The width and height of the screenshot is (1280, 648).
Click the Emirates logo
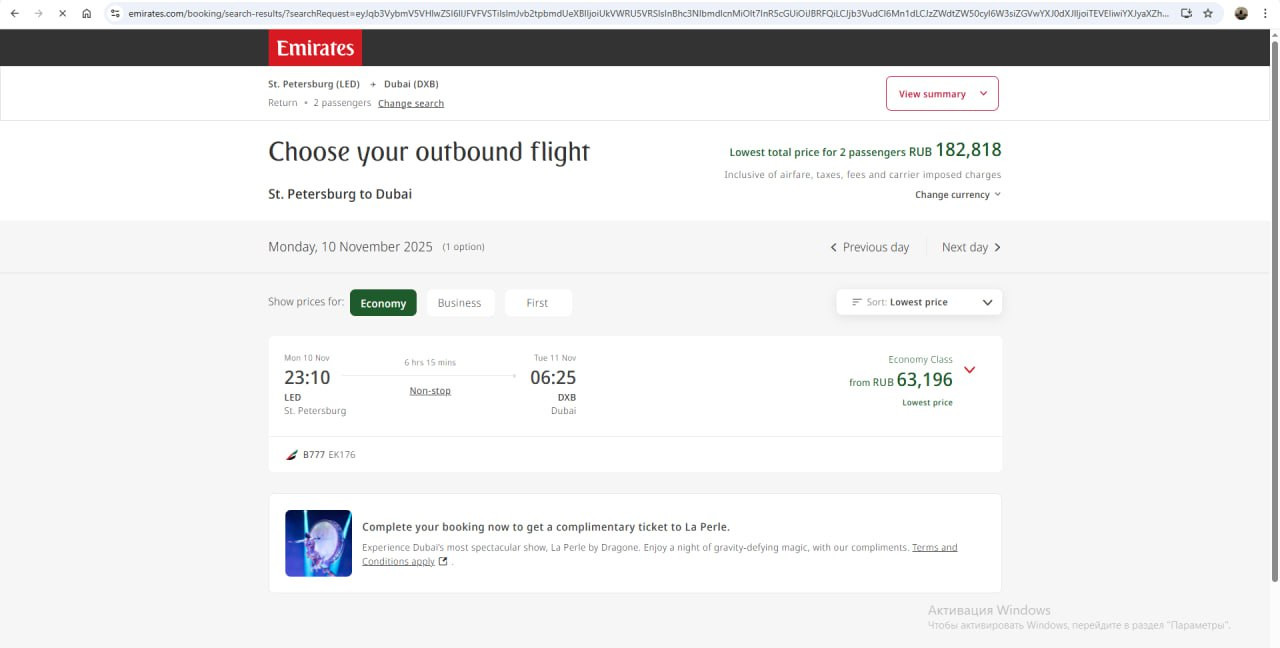tap(315, 48)
